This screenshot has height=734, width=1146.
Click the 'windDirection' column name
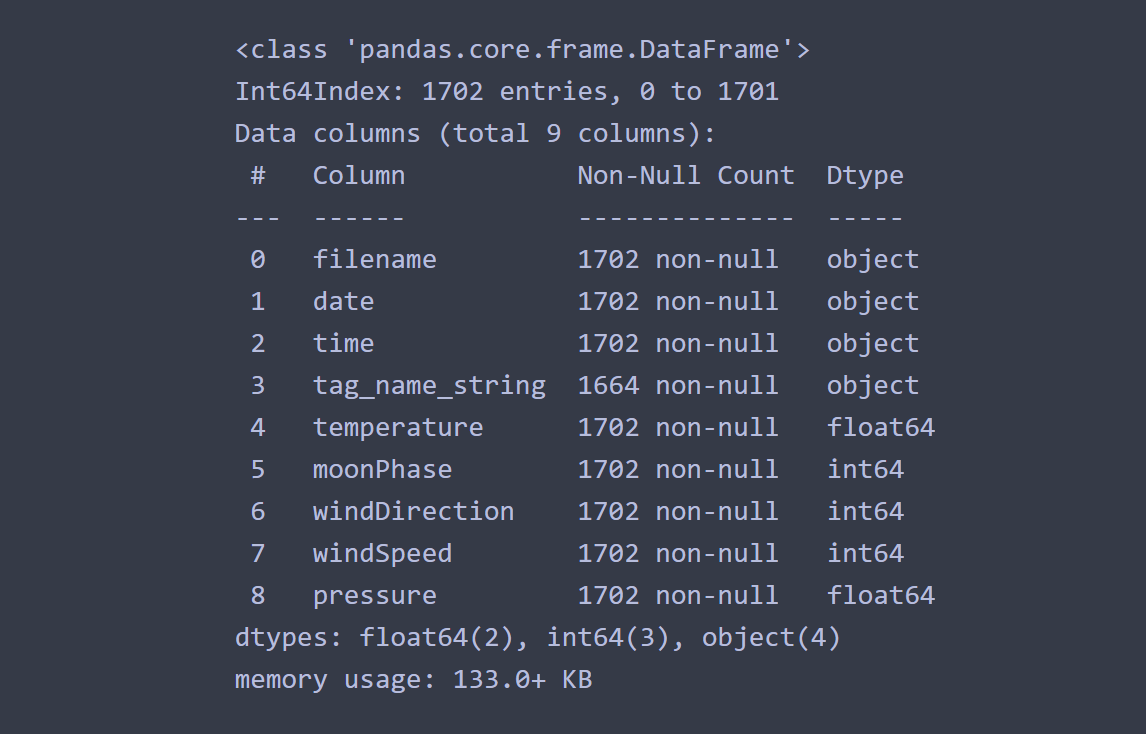[413, 512]
